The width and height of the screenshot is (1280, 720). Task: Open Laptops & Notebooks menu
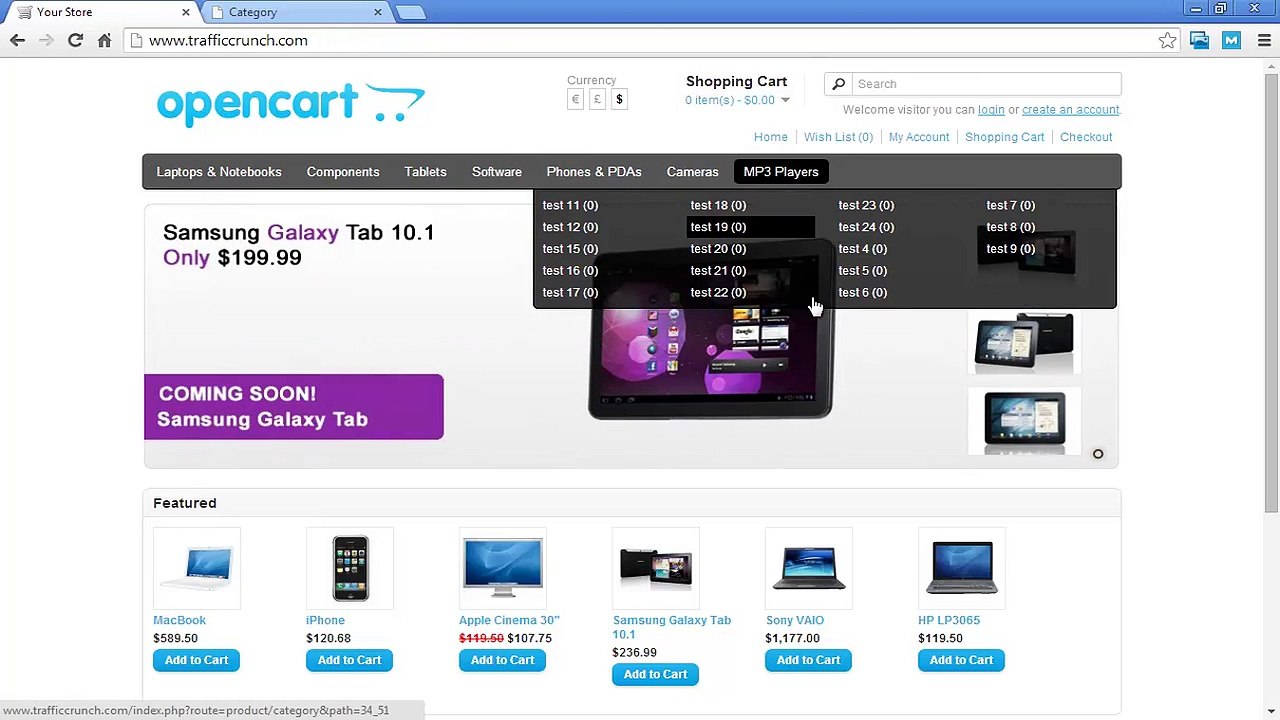pyautogui.click(x=219, y=172)
